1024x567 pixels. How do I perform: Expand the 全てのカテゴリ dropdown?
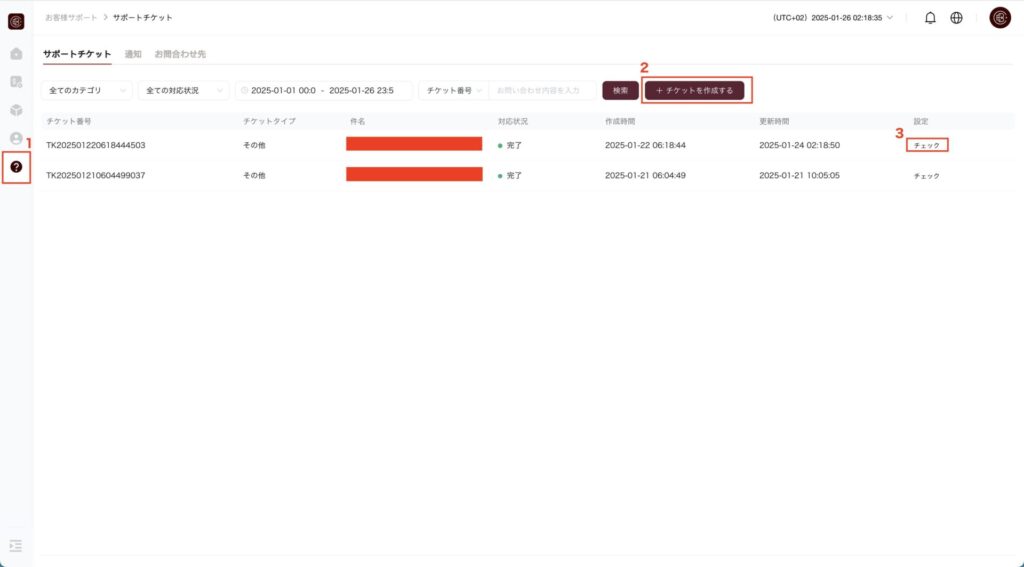click(x=87, y=91)
